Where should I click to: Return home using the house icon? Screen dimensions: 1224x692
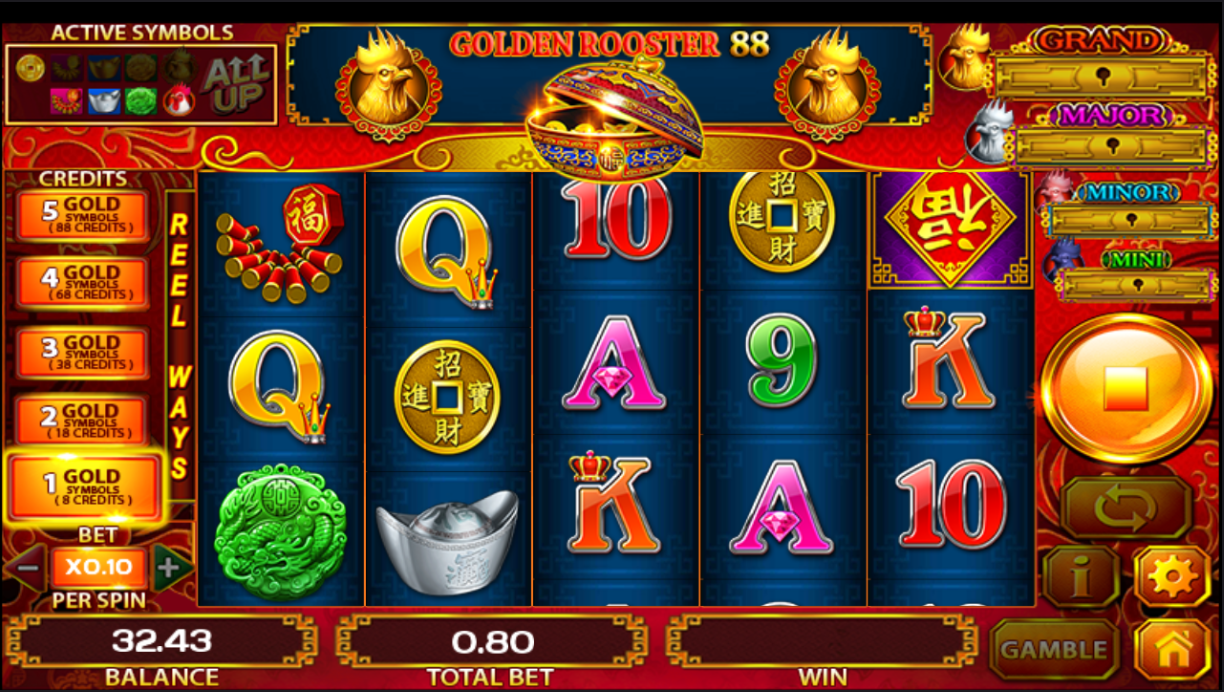pyautogui.click(x=1173, y=650)
